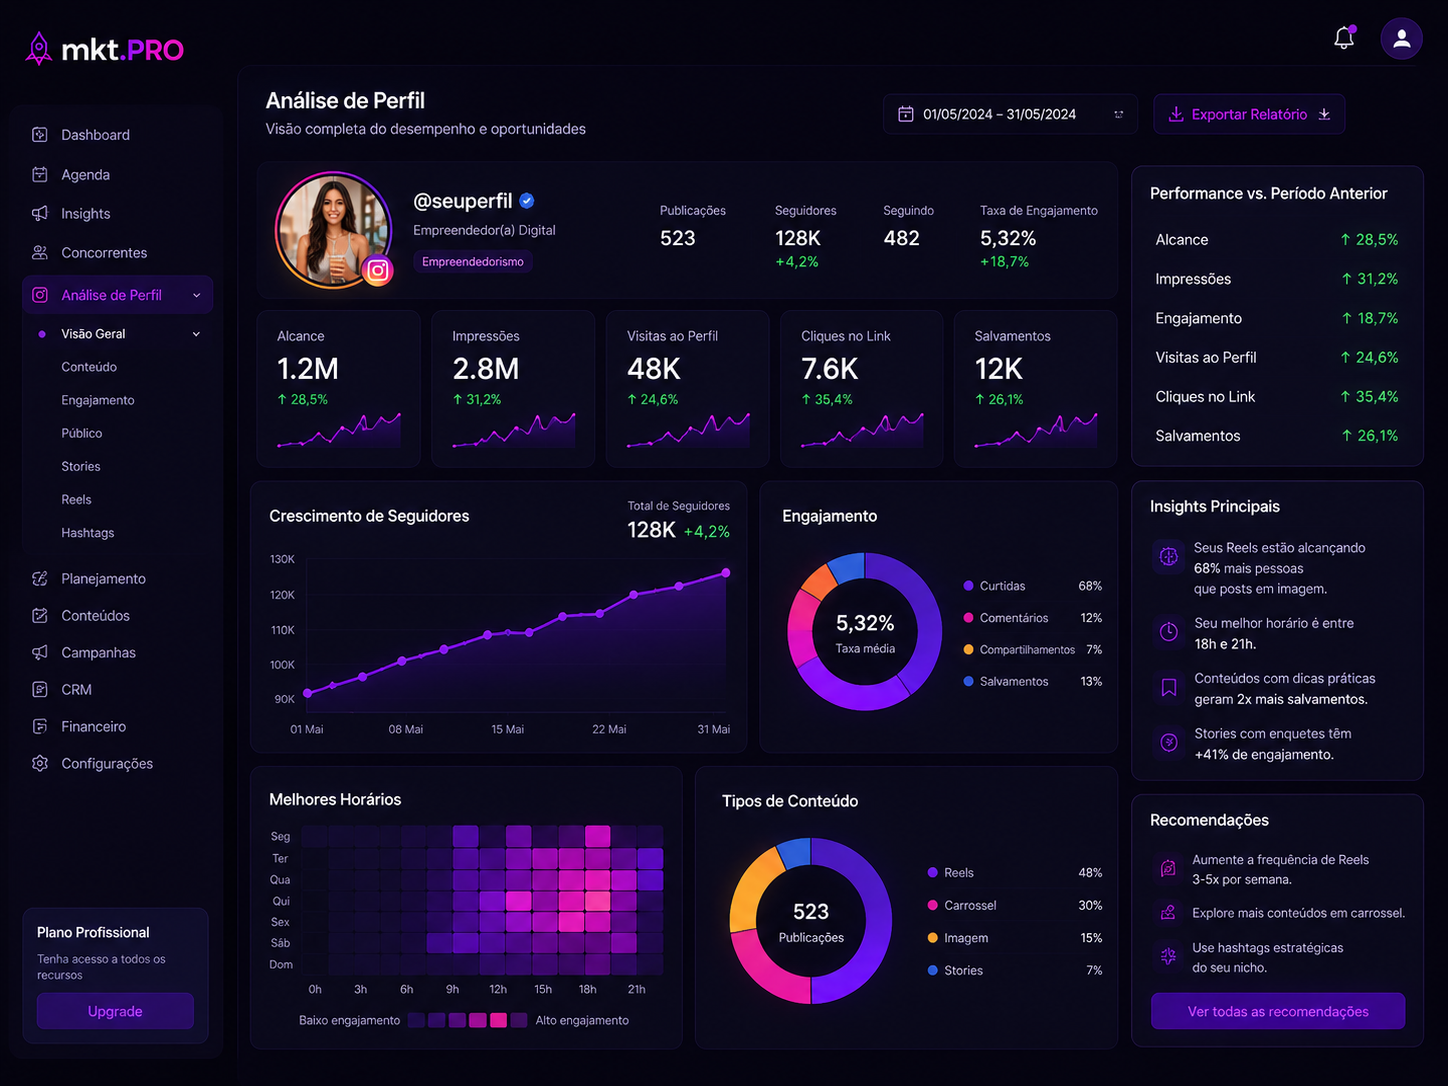1448x1086 pixels.
Task: Click the Curtidas purple legend dot
Action: pyautogui.click(x=968, y=586)
